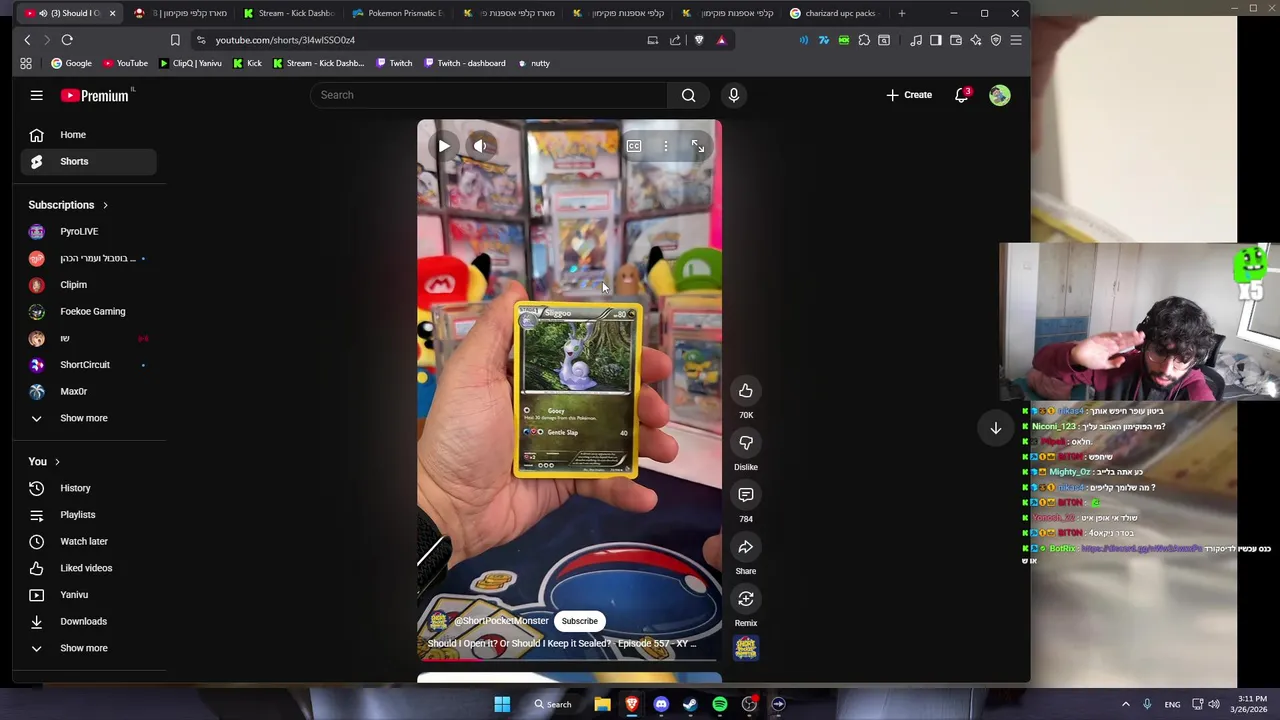Go to next Short with down arrow
Screen dimensions: 1280x720
(x=996, y=428)
